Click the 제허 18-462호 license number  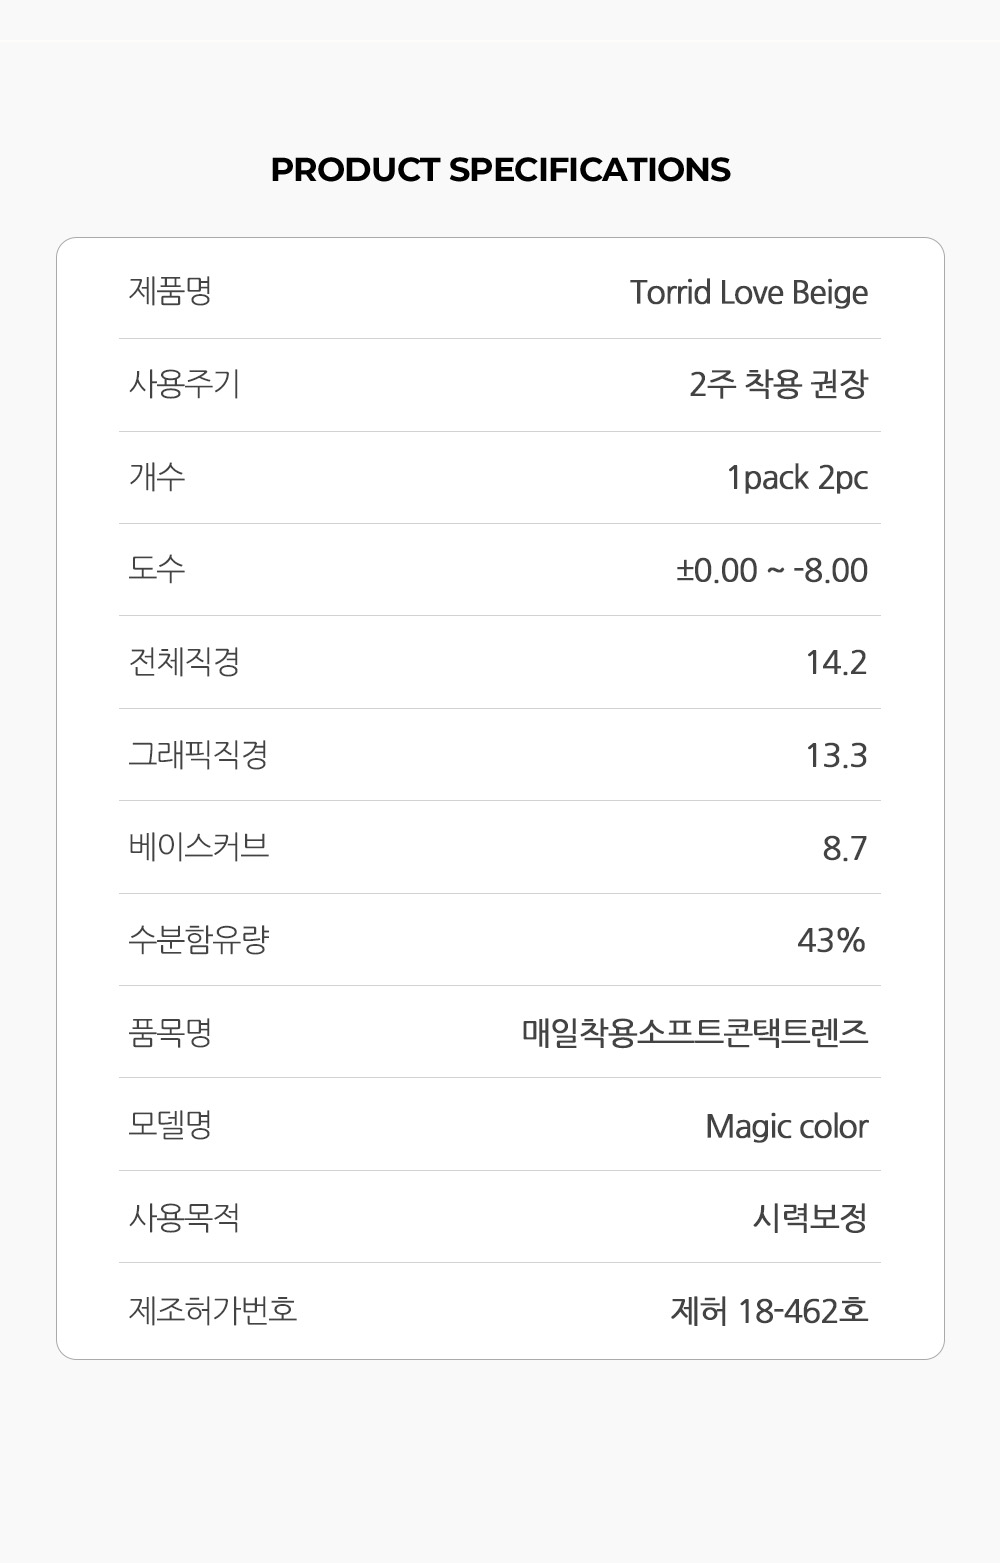(x=769, y=1310)
